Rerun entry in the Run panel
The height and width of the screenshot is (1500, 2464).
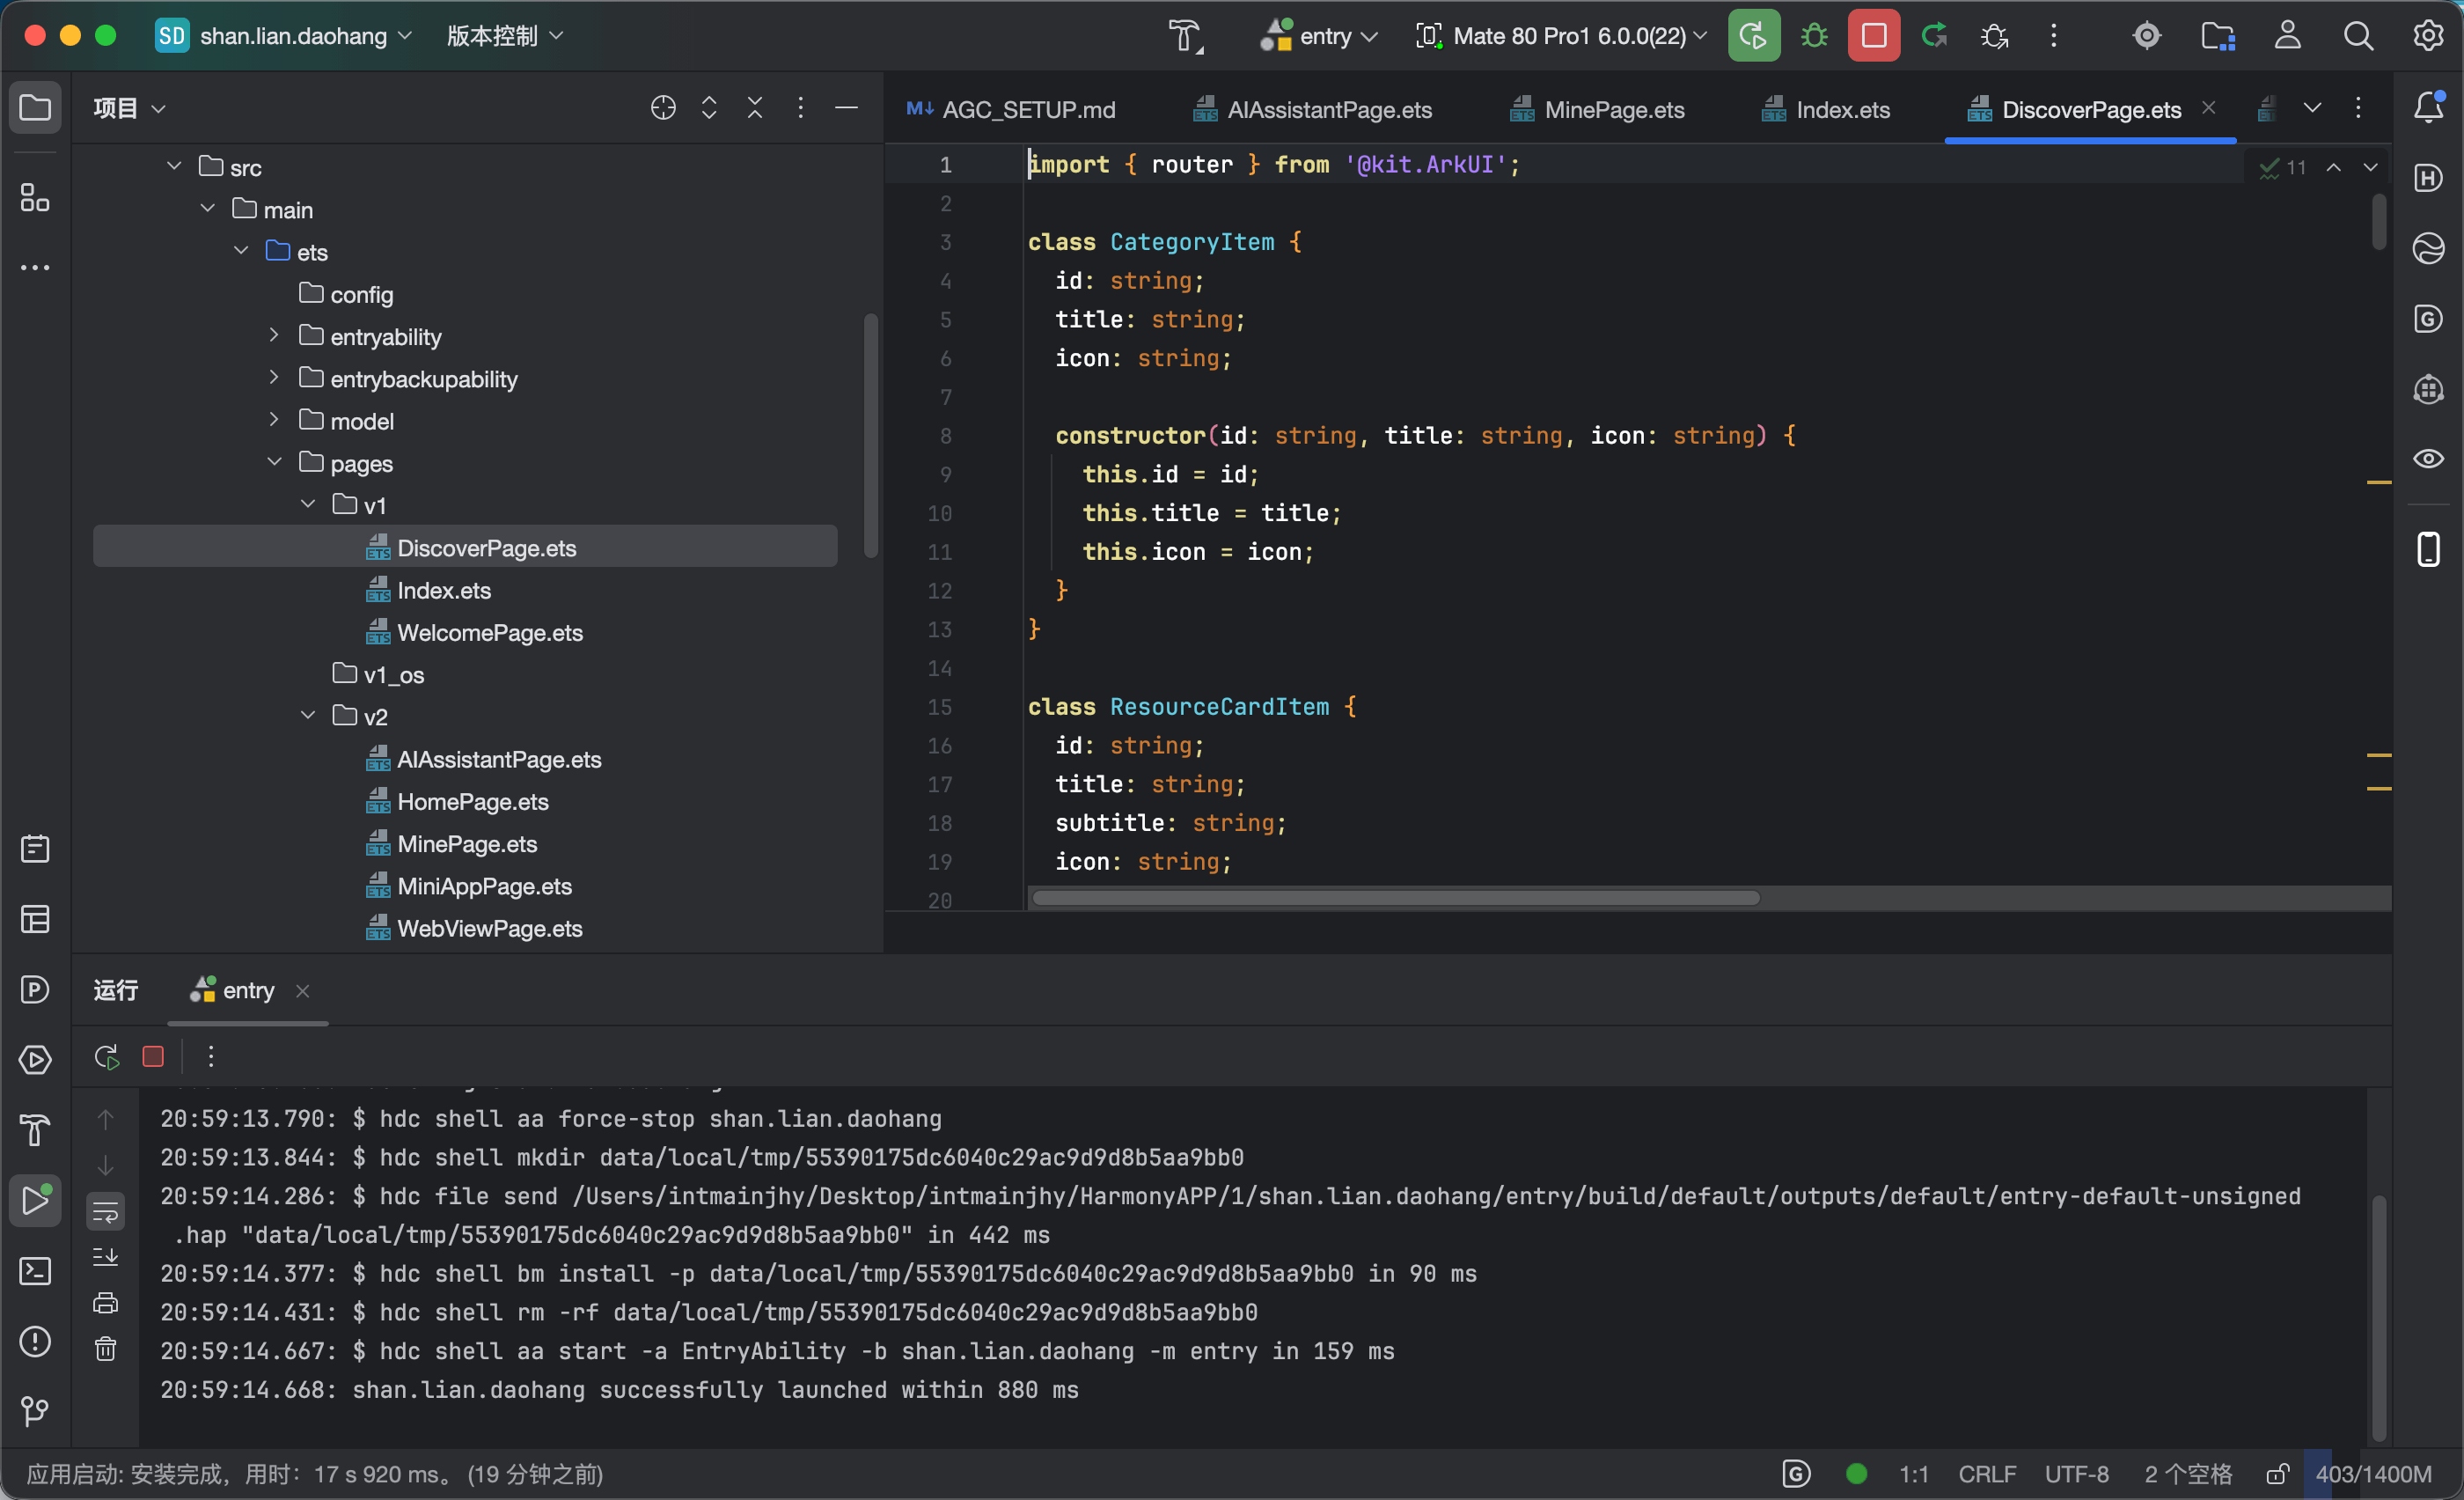click(107, 1057)
